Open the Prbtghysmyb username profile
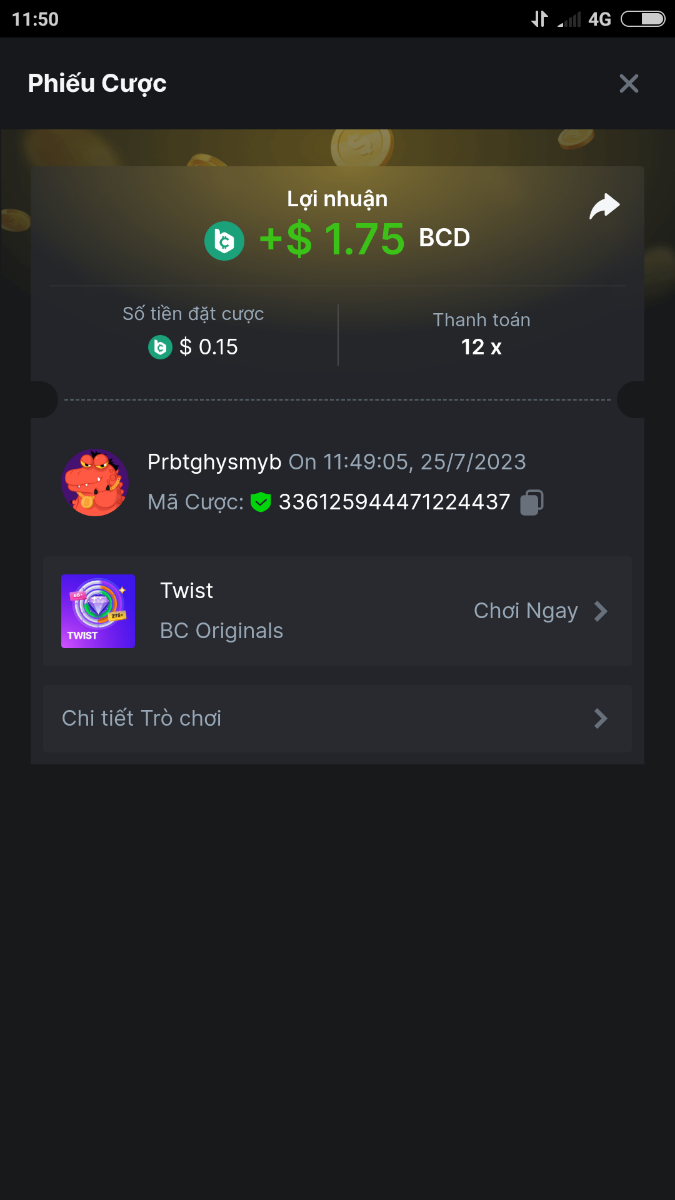 click(x=215, y=462)
